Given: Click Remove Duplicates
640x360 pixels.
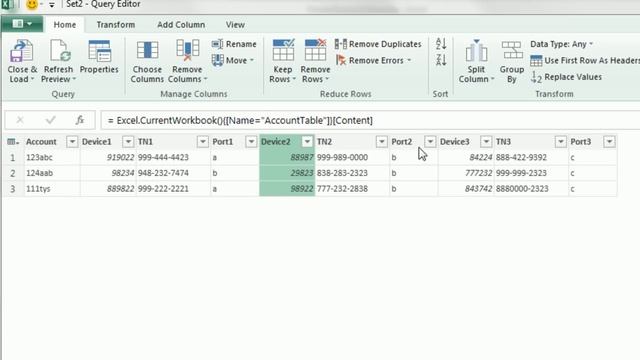Looking at the screenshot, I should tap(378, 44).
